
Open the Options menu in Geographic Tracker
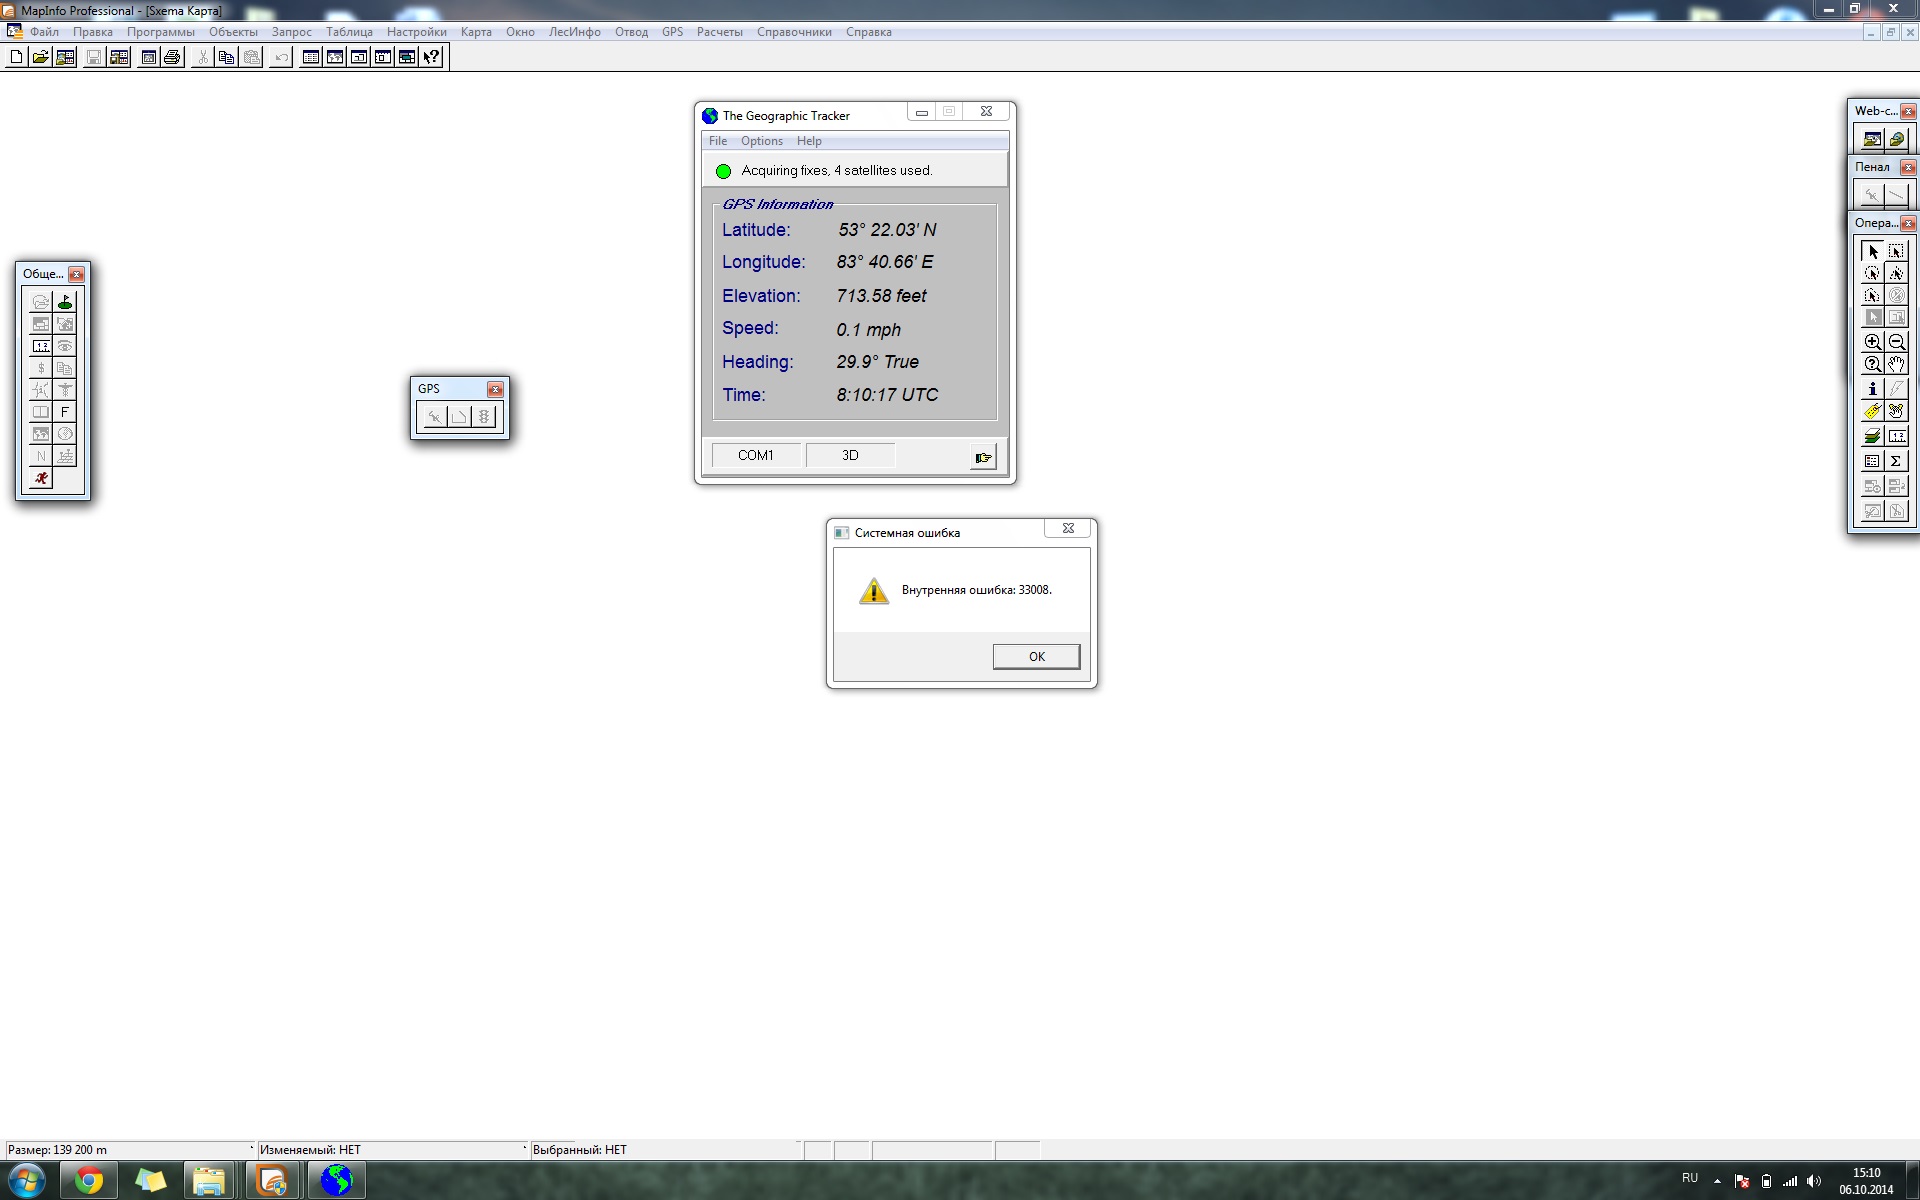click(761, 141)
